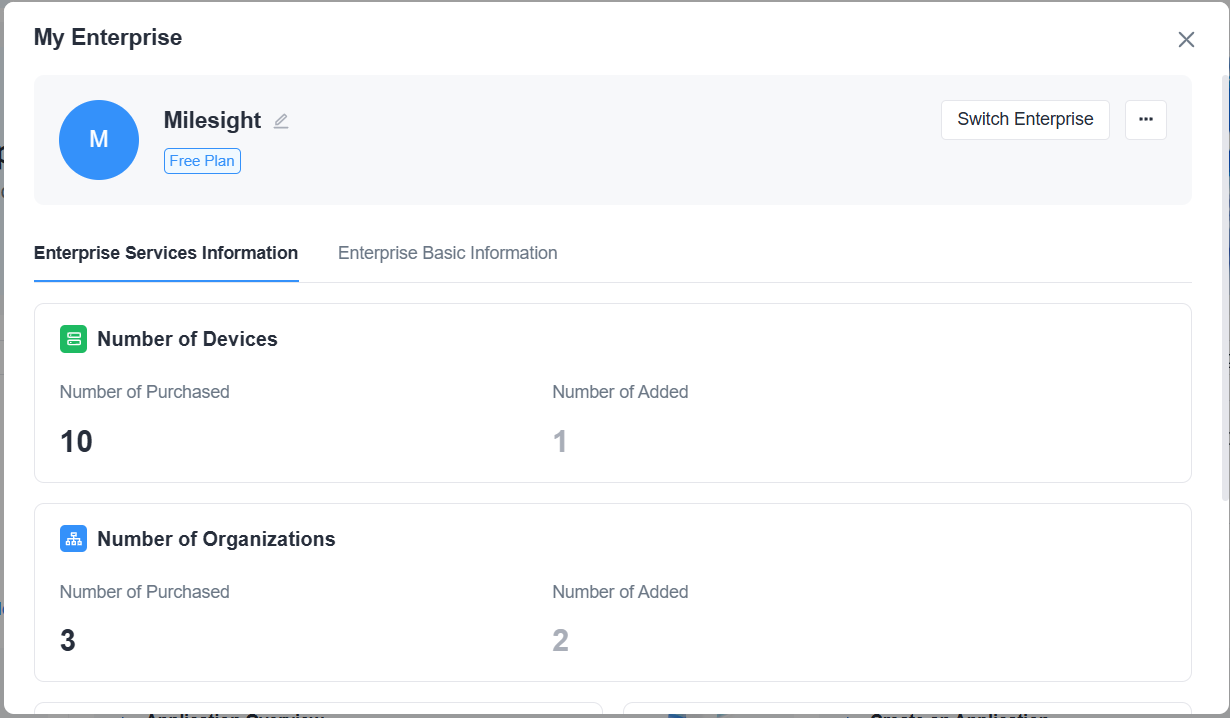1230x718 pixels.
Task: Select the Enterprise Services Information tab
Action: pos(166,253)
